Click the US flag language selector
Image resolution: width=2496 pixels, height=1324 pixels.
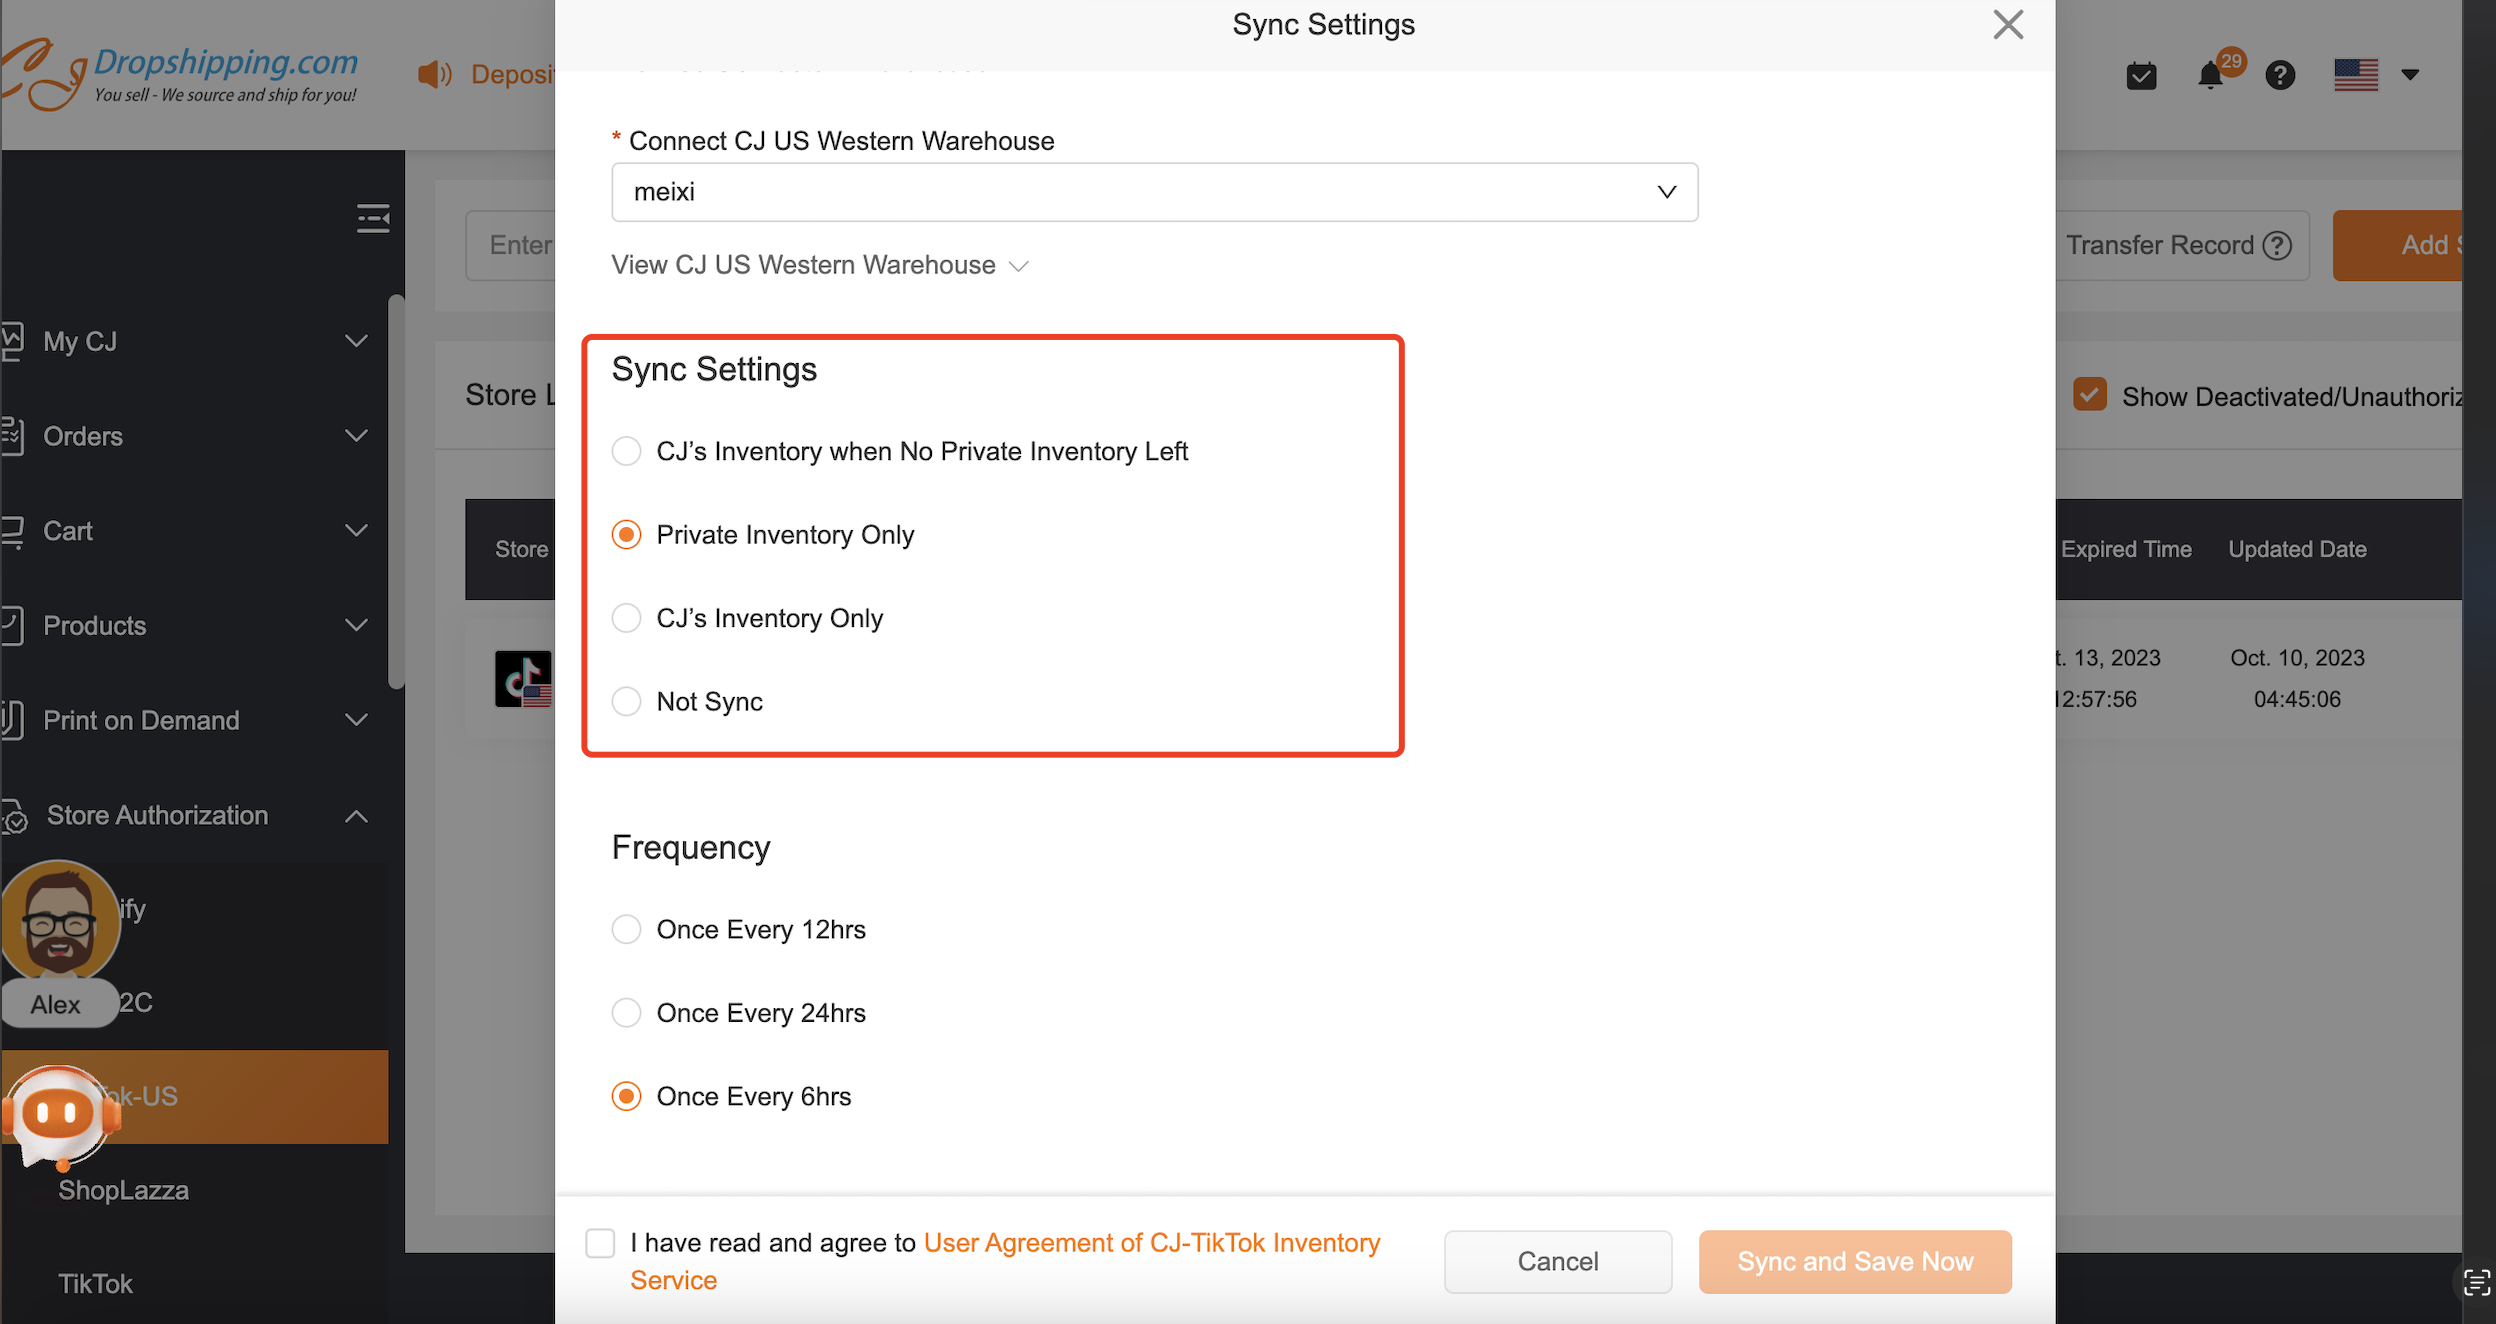(2358, 74)
